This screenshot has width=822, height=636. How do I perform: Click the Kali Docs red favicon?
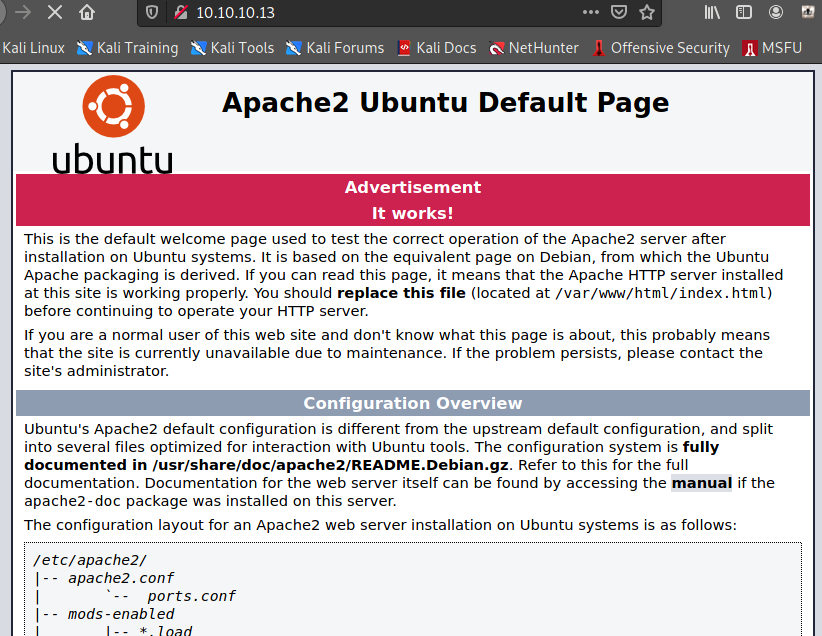[404, 48]
